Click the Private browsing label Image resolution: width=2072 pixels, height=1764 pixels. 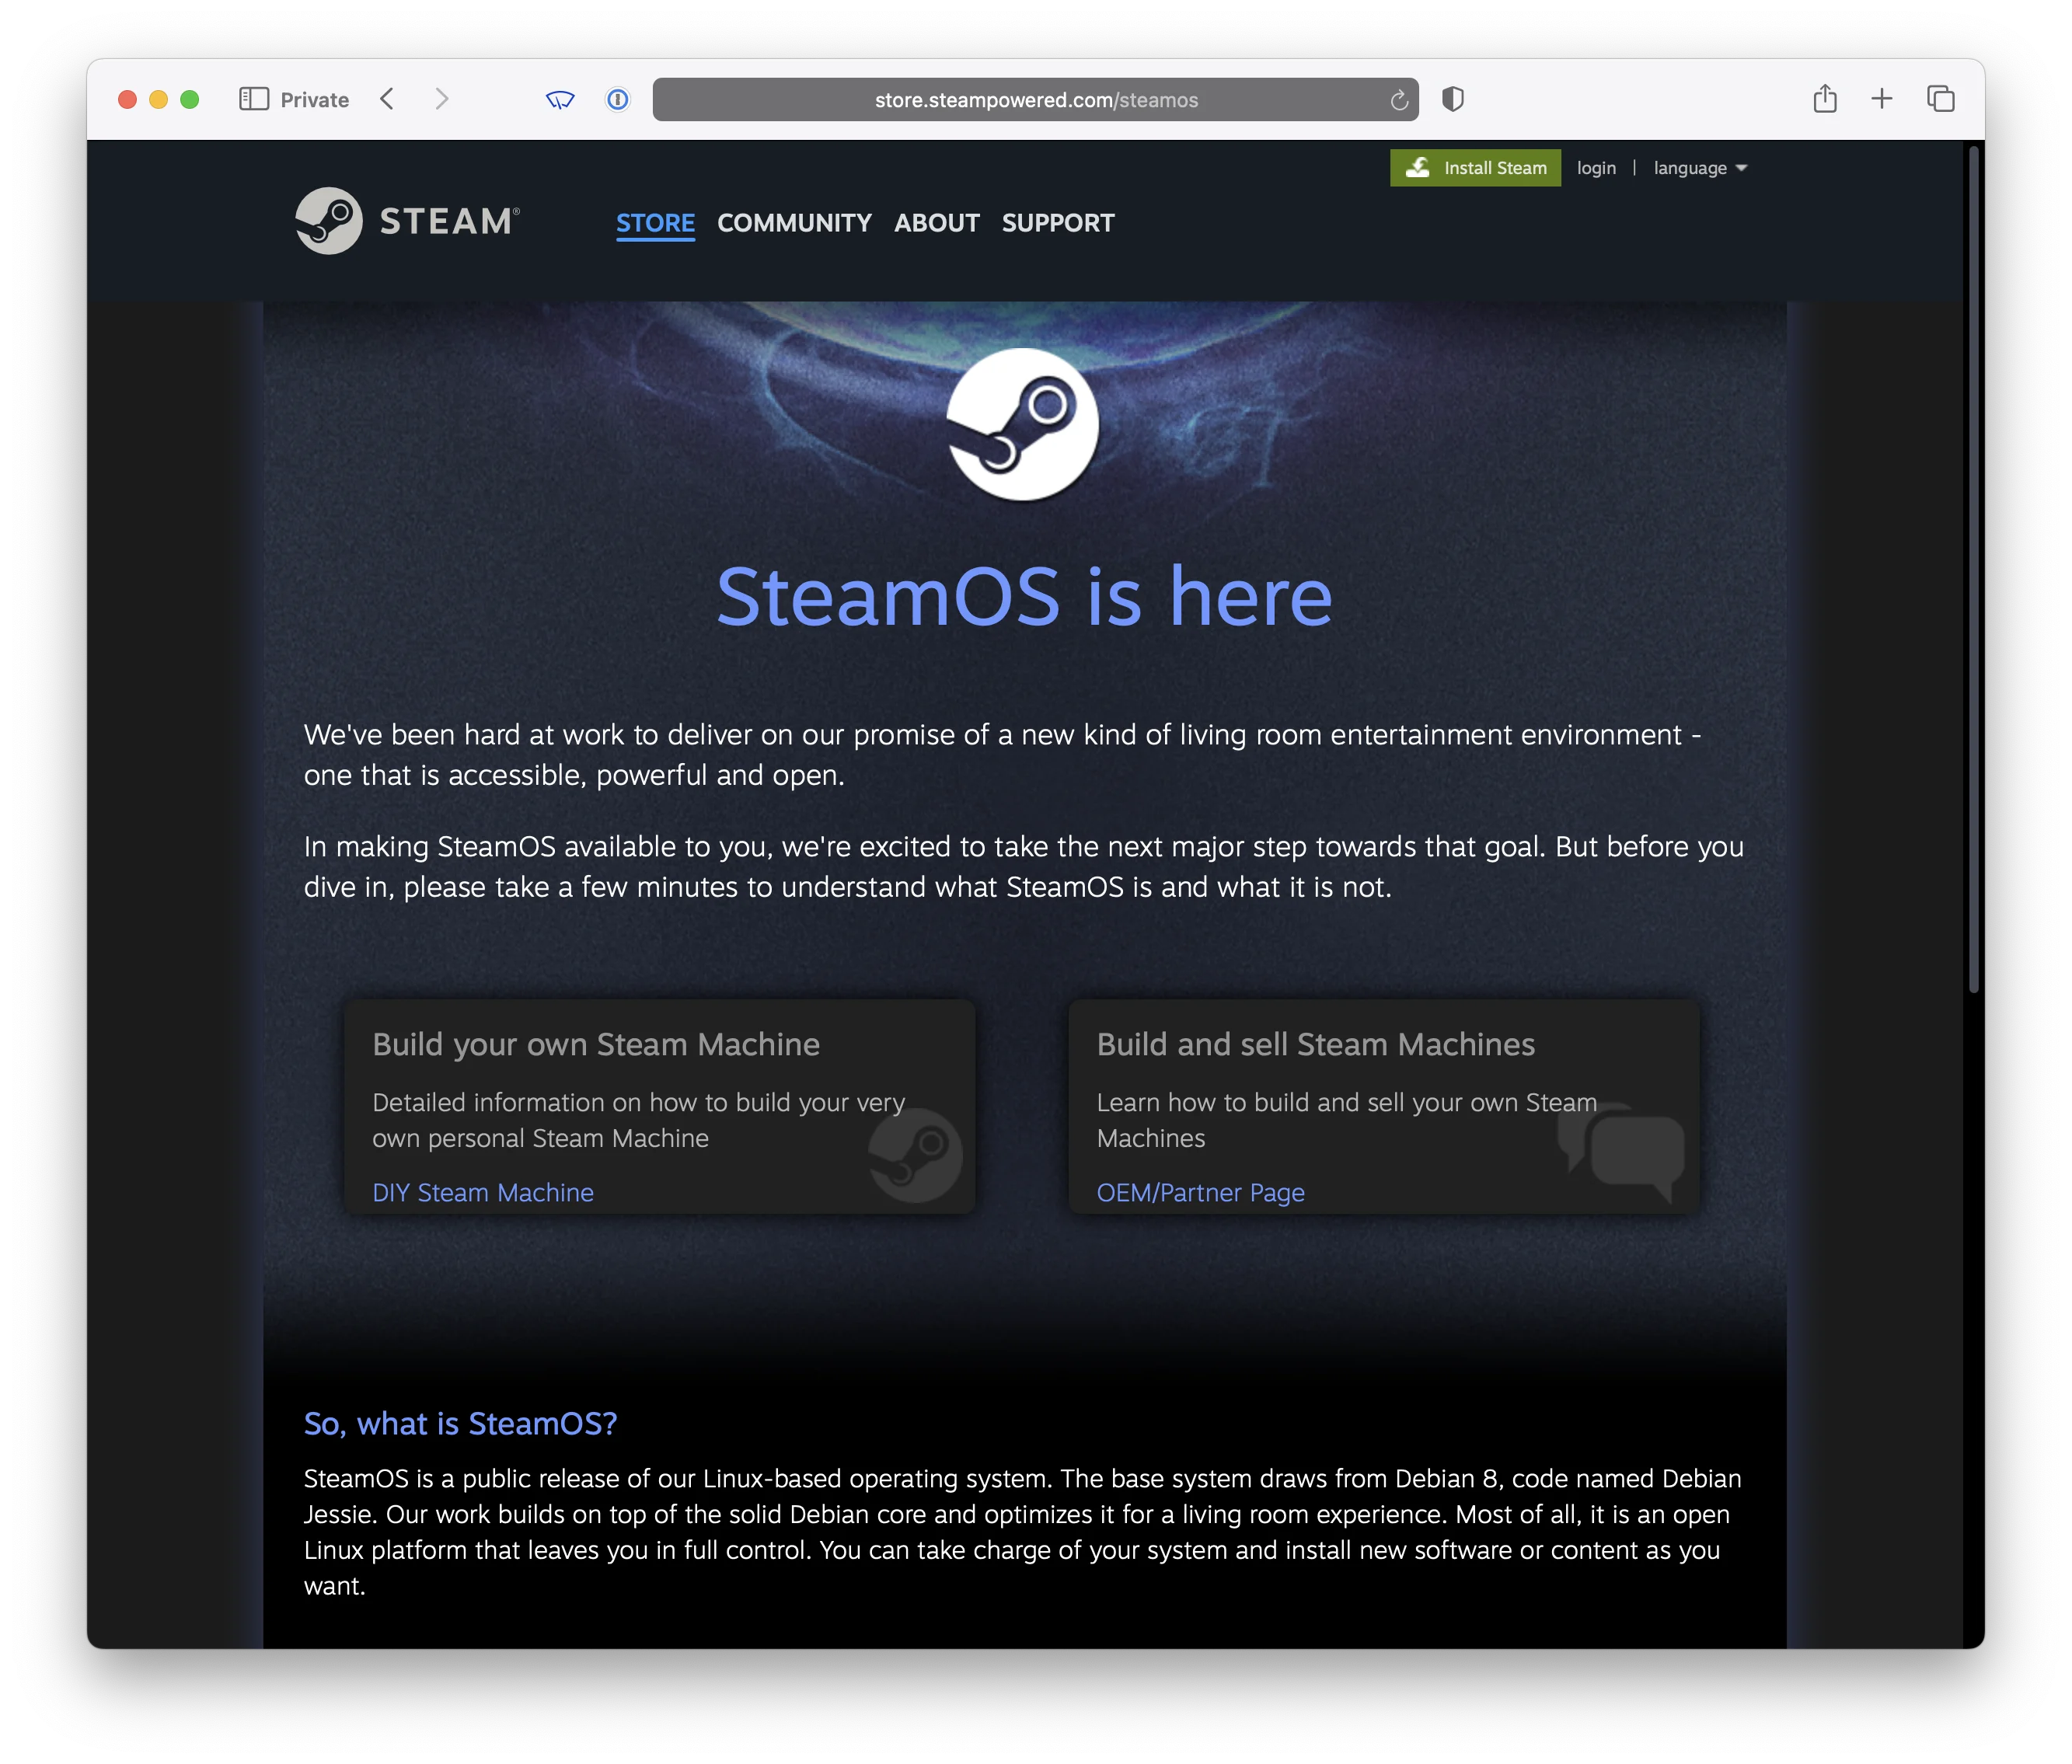314,100
